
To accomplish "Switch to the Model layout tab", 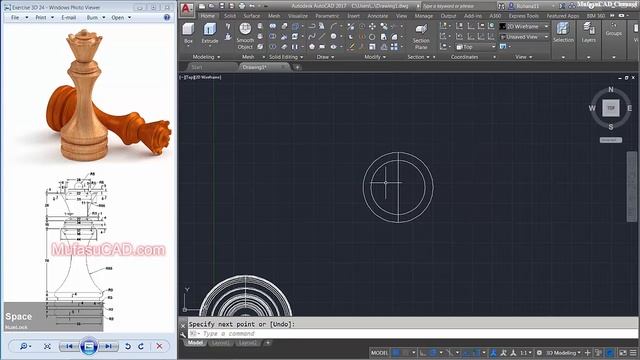I will pos(195,343).
